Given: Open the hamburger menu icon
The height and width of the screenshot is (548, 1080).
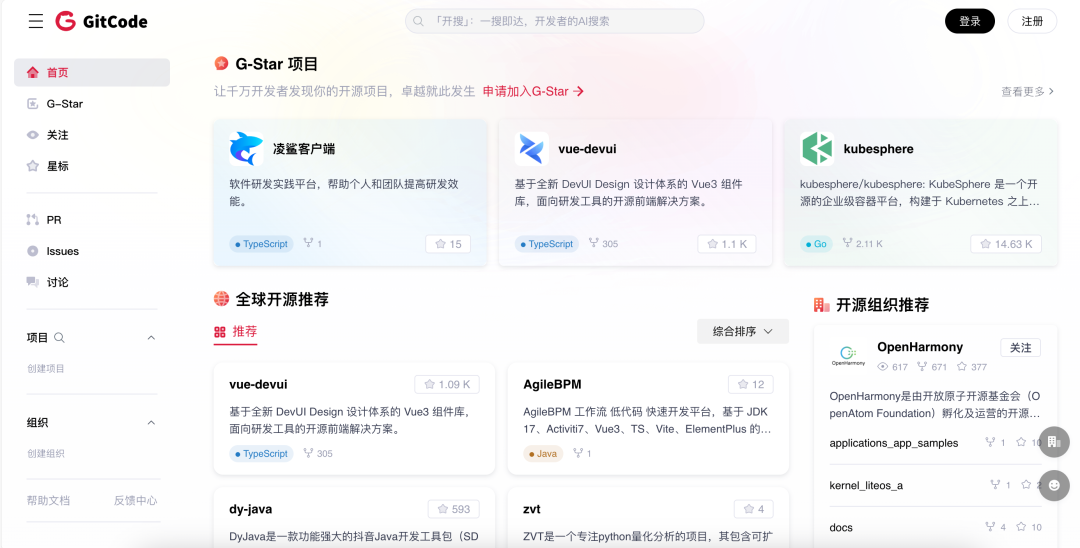Looking at the screenshot, I should 36,21.
